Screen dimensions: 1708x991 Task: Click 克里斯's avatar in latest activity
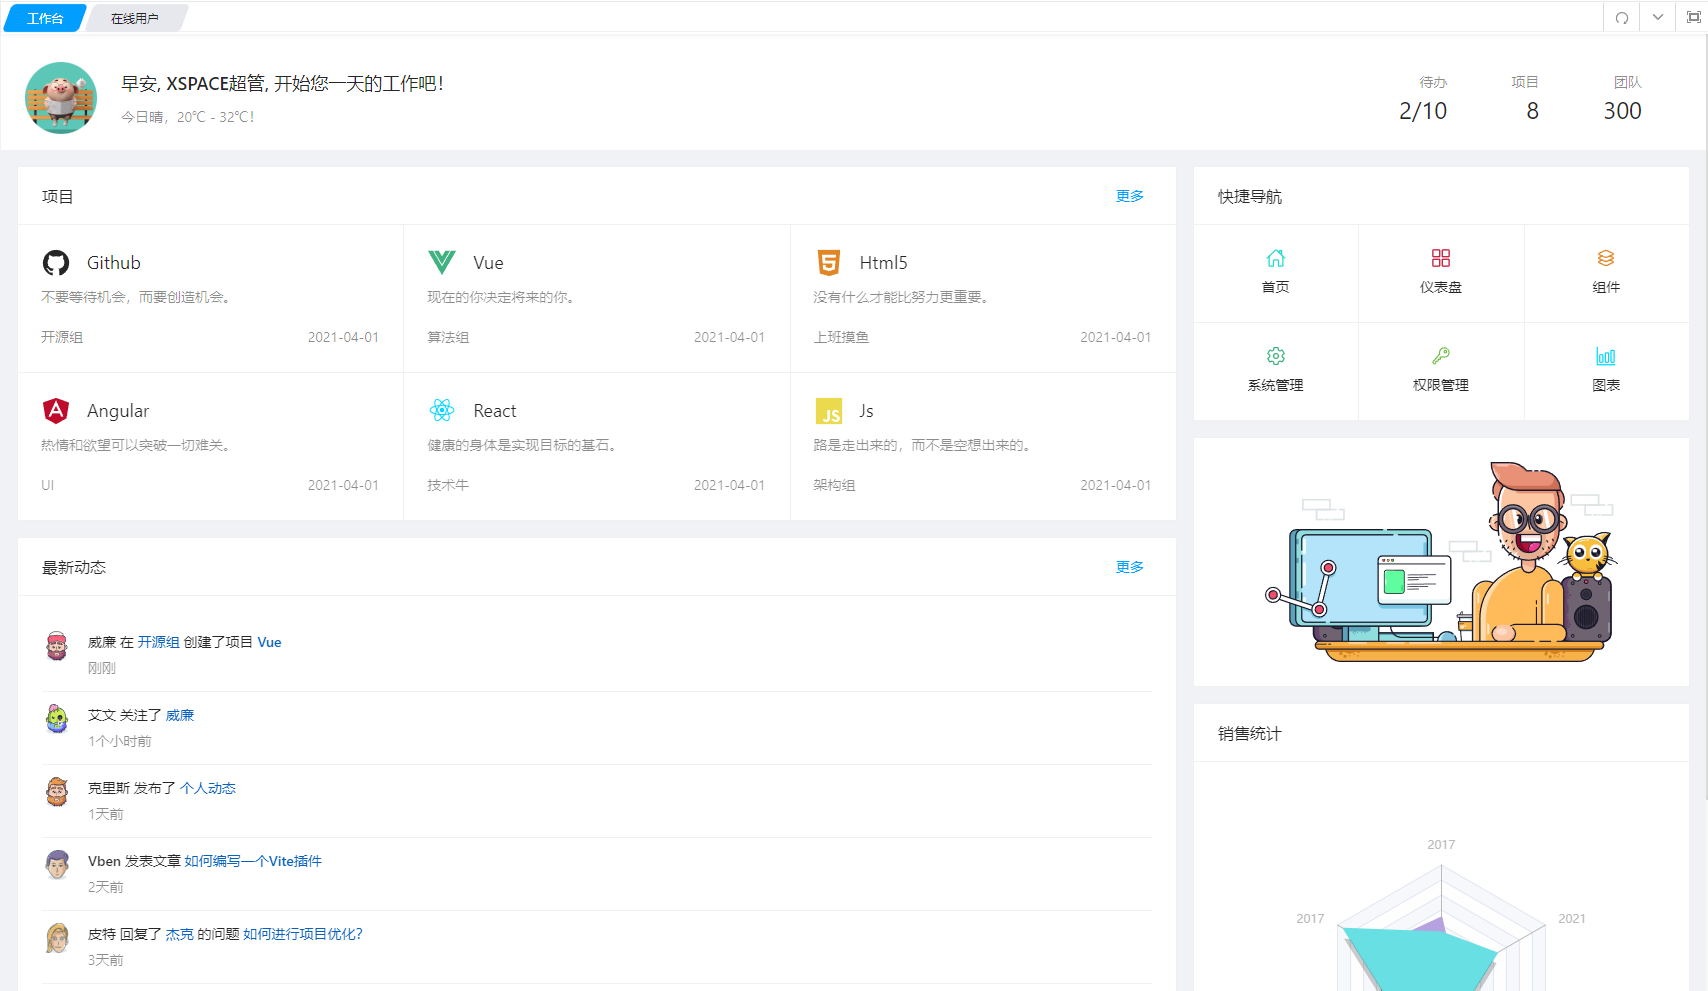point(57,792)
